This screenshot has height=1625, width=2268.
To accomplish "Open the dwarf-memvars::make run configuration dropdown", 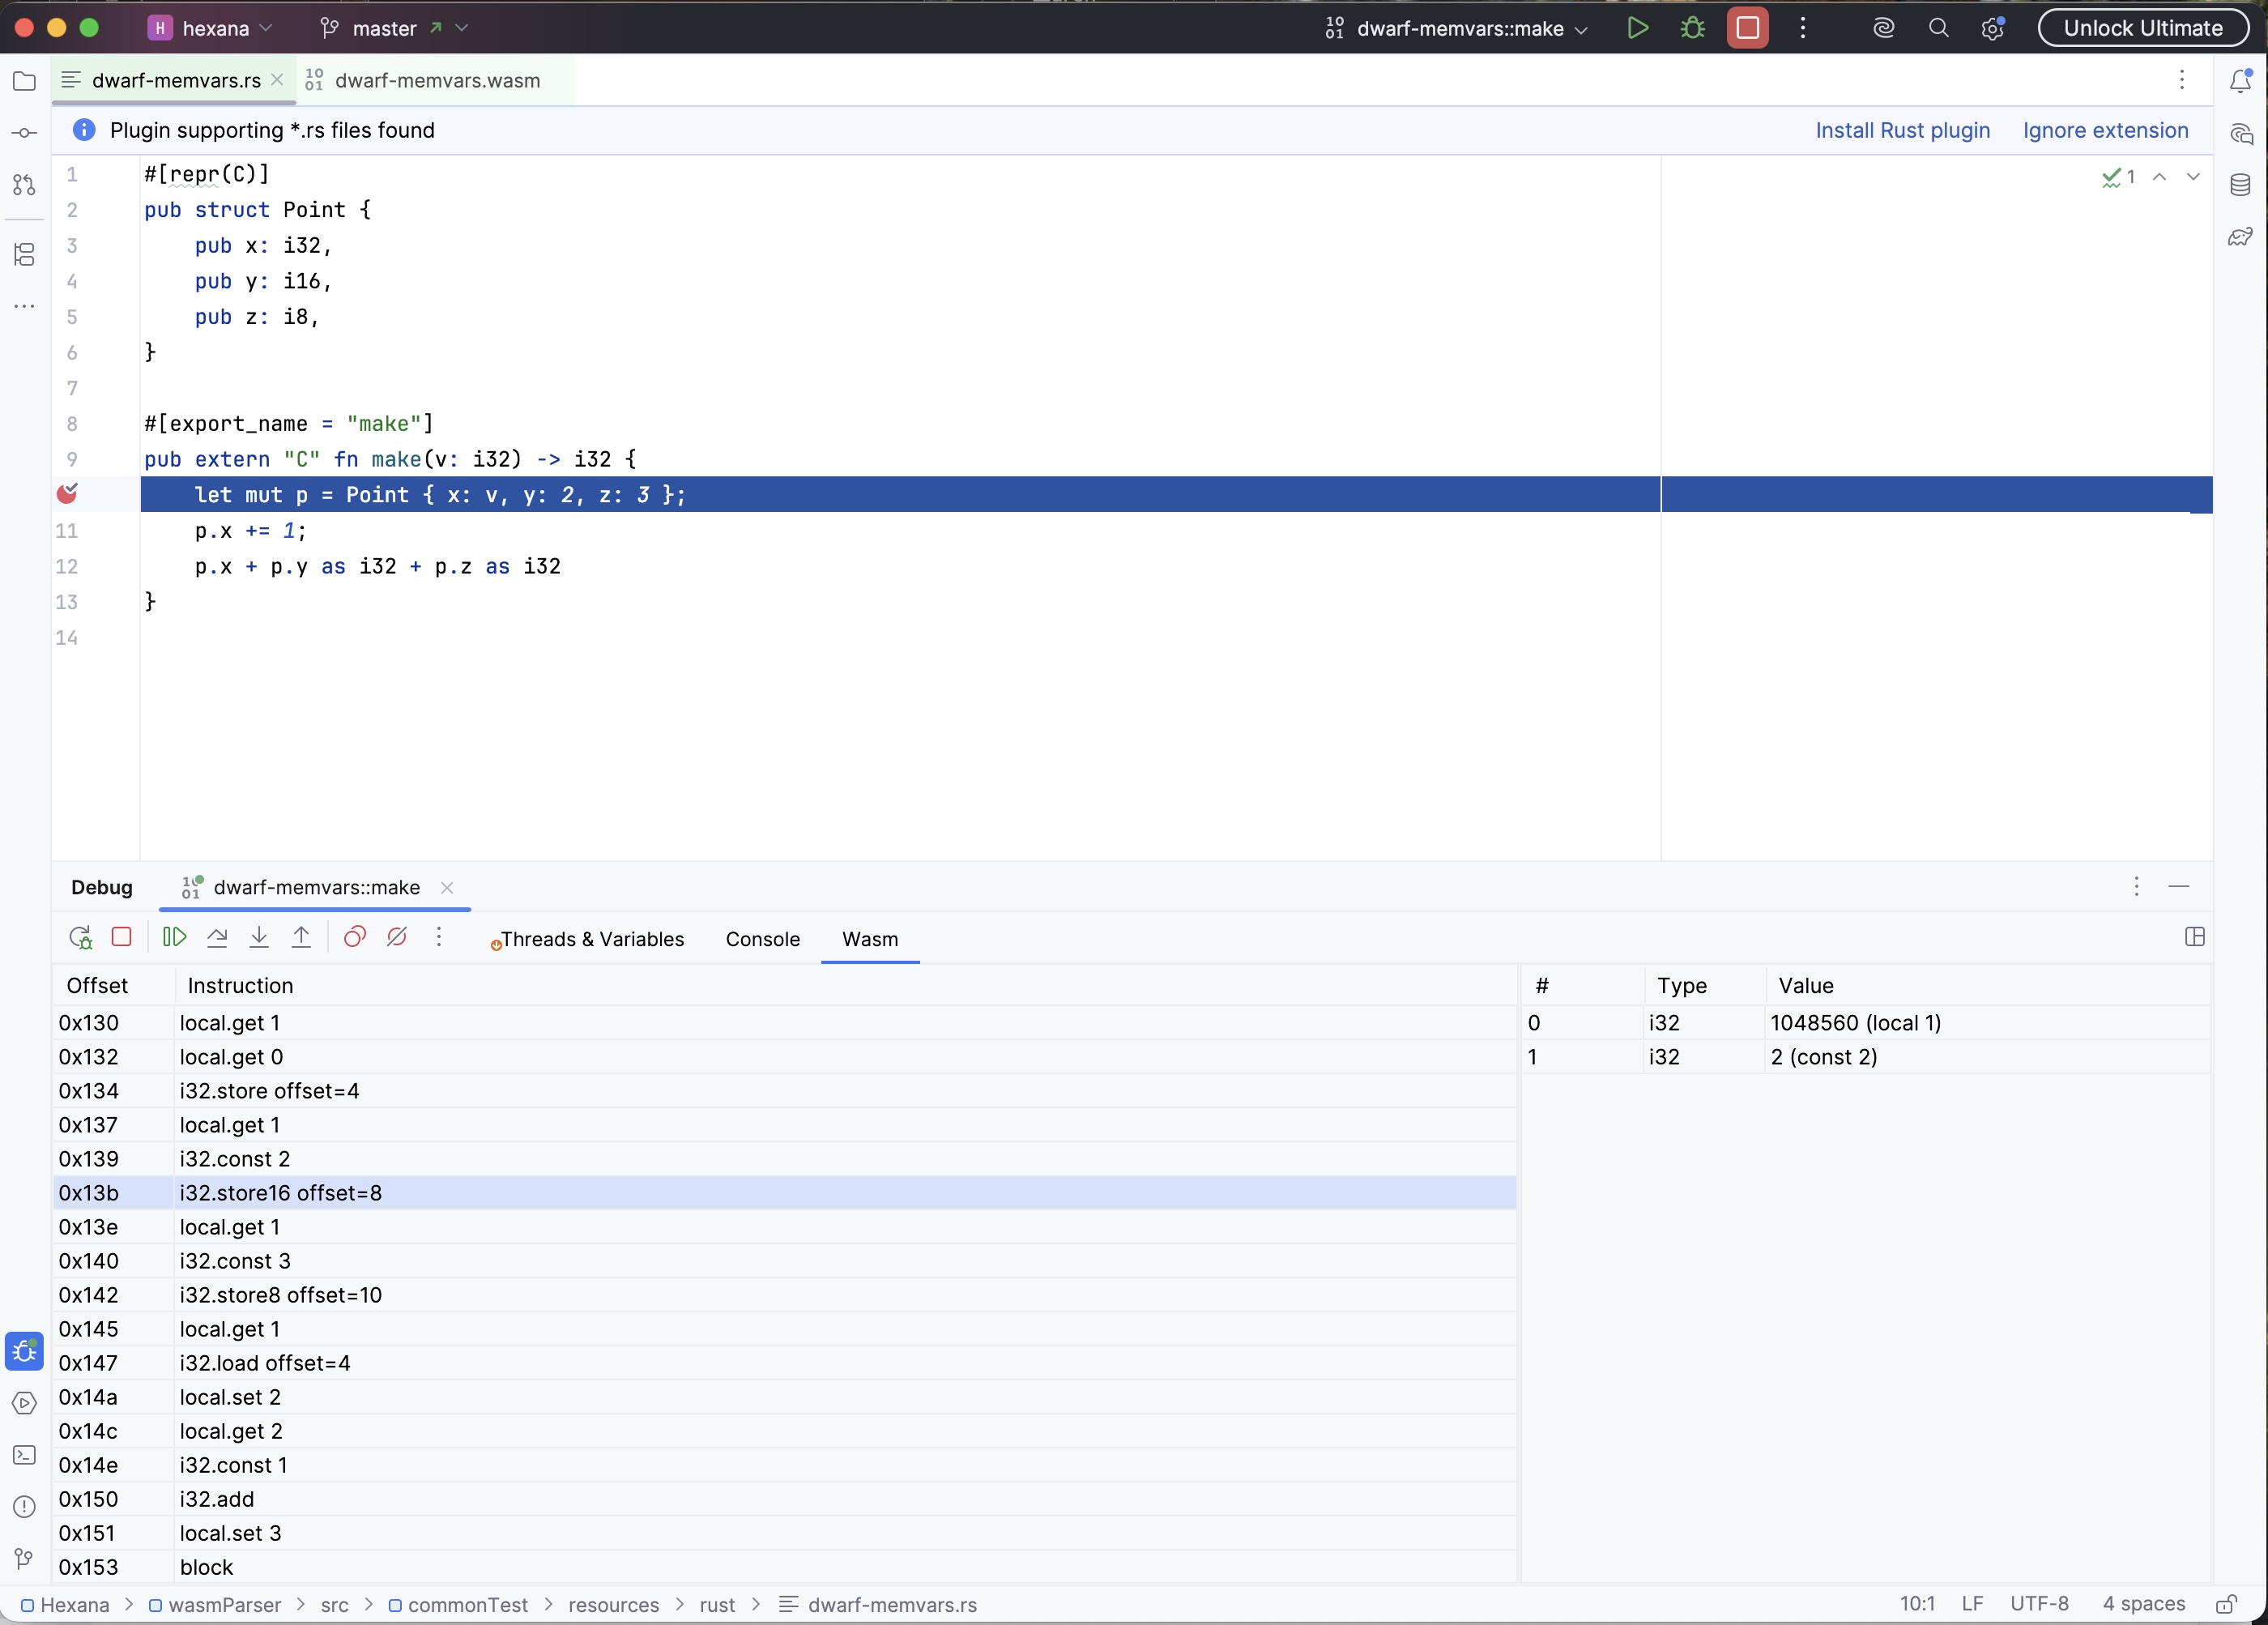I will click(1457, 28).
